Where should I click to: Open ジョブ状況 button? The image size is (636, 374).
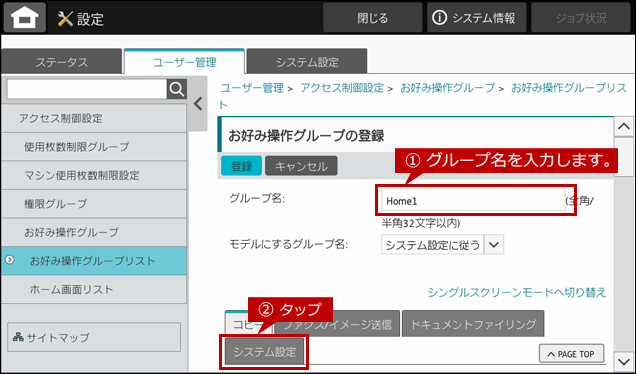[581, 18]
